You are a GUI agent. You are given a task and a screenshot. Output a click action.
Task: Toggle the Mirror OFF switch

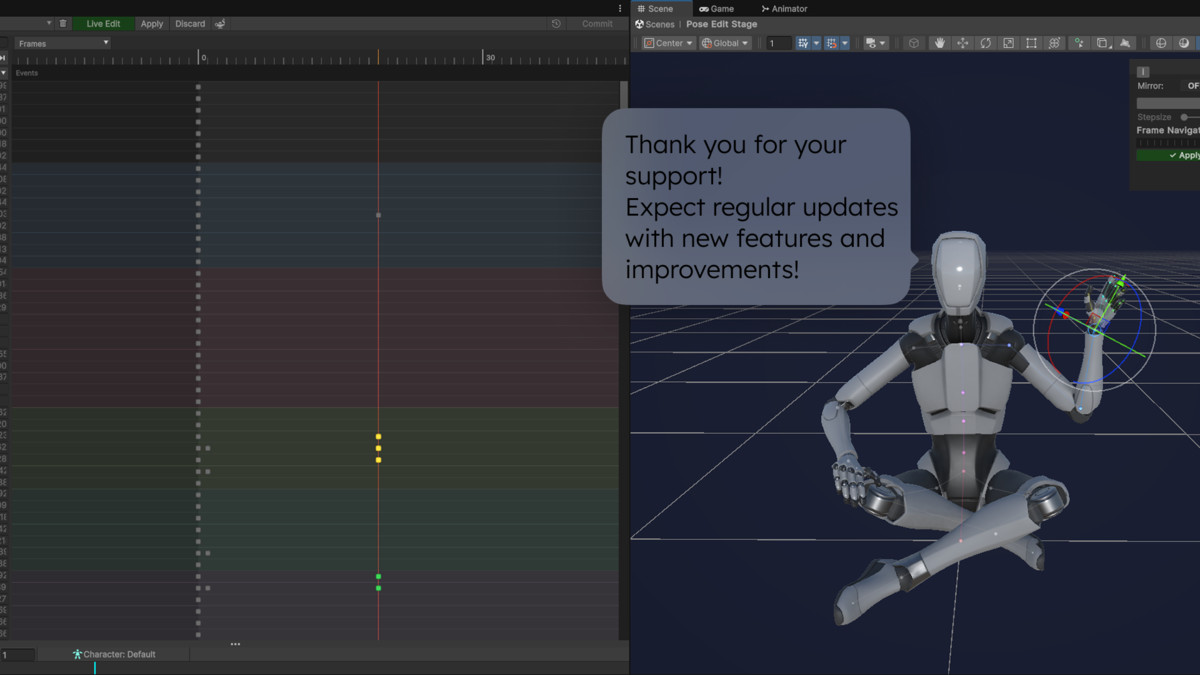tap(1190, 86)
